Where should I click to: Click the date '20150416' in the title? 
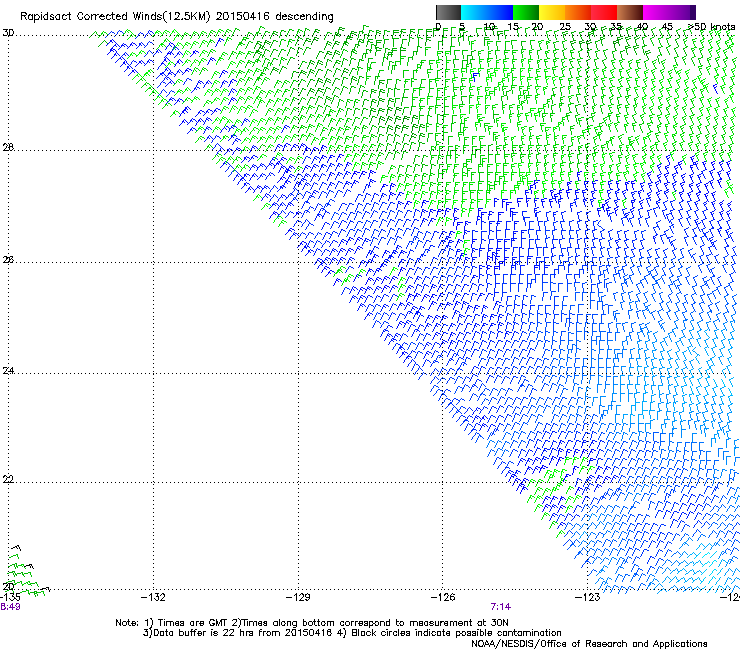pos(243,16)
